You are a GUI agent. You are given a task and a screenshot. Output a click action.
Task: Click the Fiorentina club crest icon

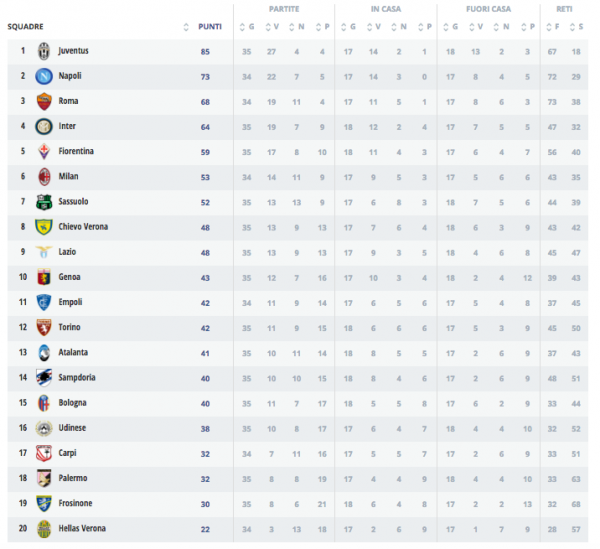coord(44,151)
